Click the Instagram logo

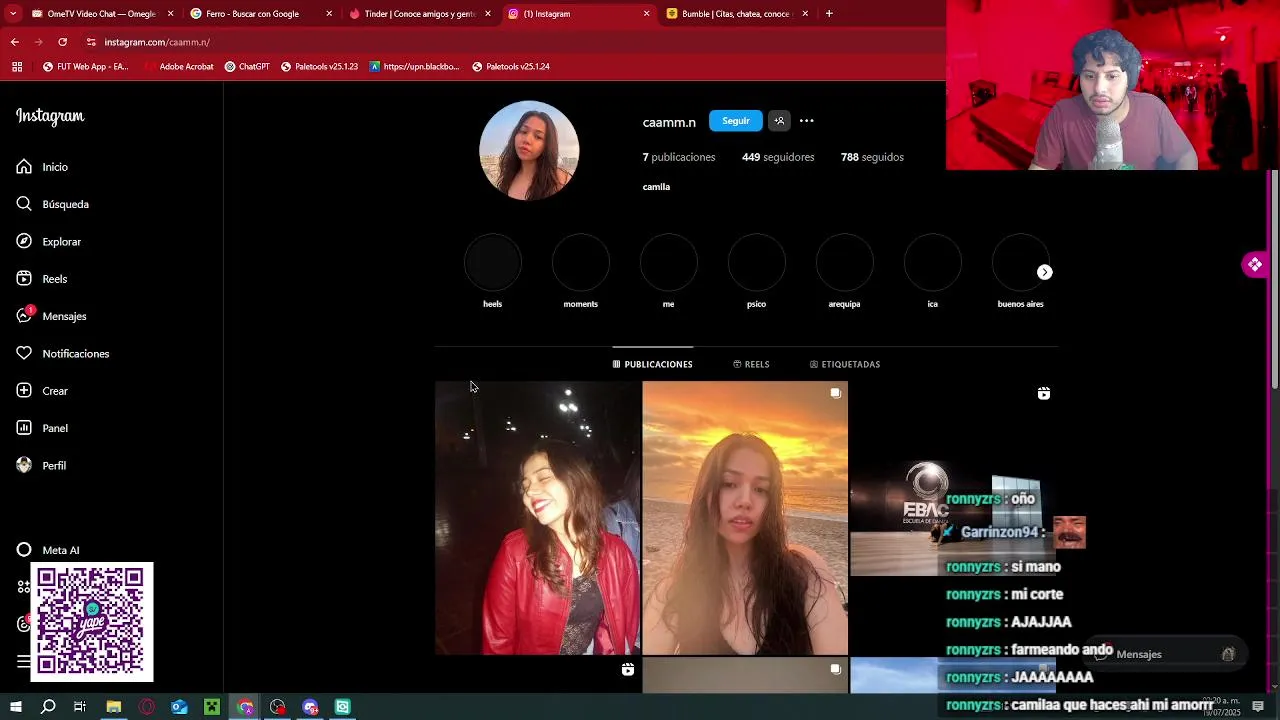pyautogui.click(x=50, y=116)
